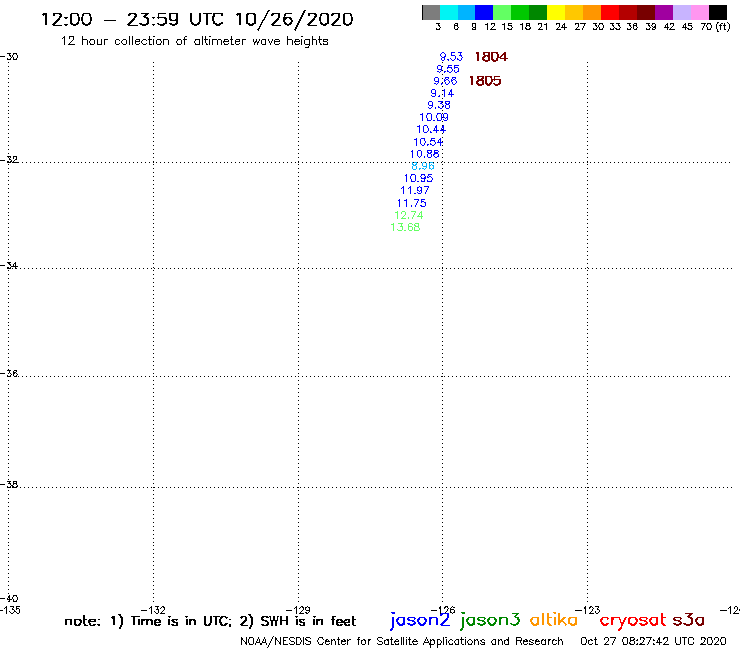Click the longitude label -135

coord(10,610)
